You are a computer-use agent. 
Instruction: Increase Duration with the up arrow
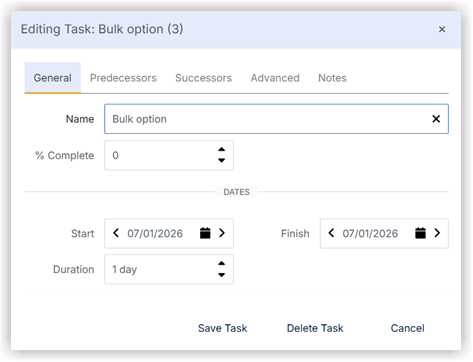tap(221, 264)
